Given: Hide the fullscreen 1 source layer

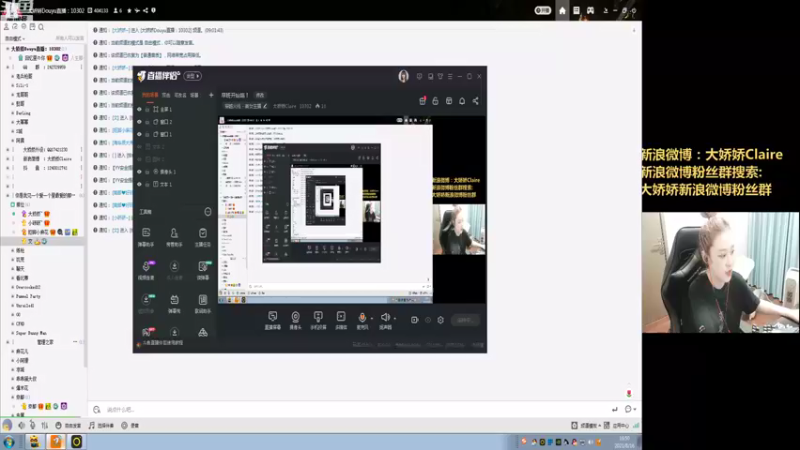Looking at the screenshot, I should (x=139, y=109).
